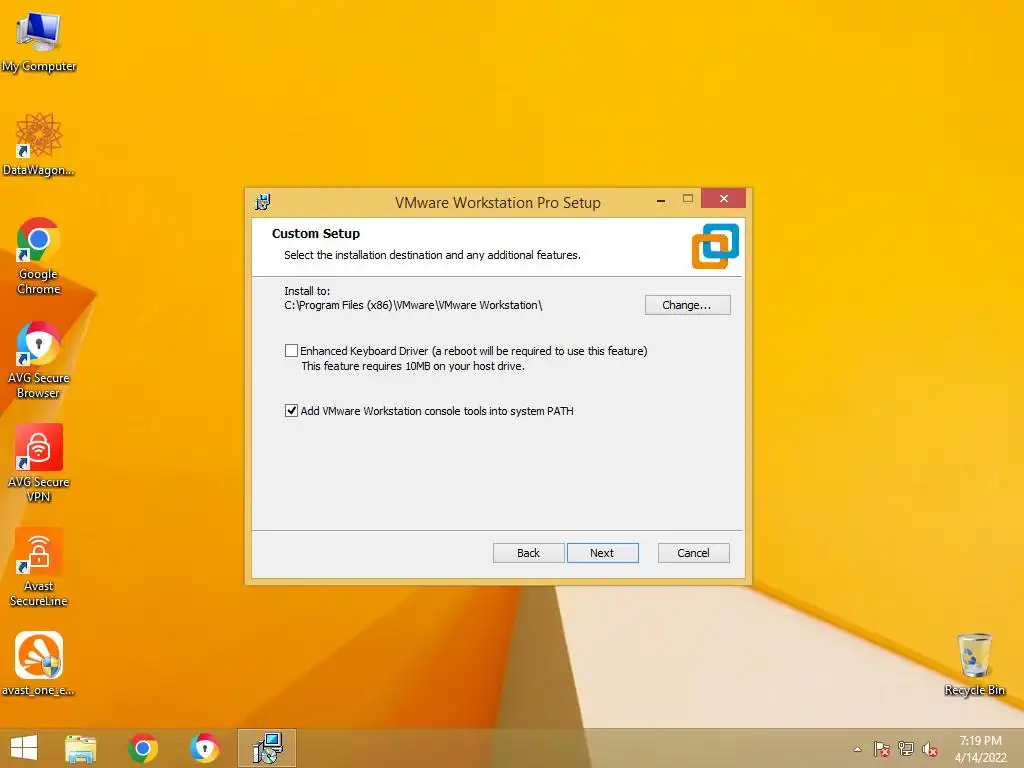Open AVG Secure VPN desktop shortcut
Screen dimensions: 1024x768
coord(39,462)
